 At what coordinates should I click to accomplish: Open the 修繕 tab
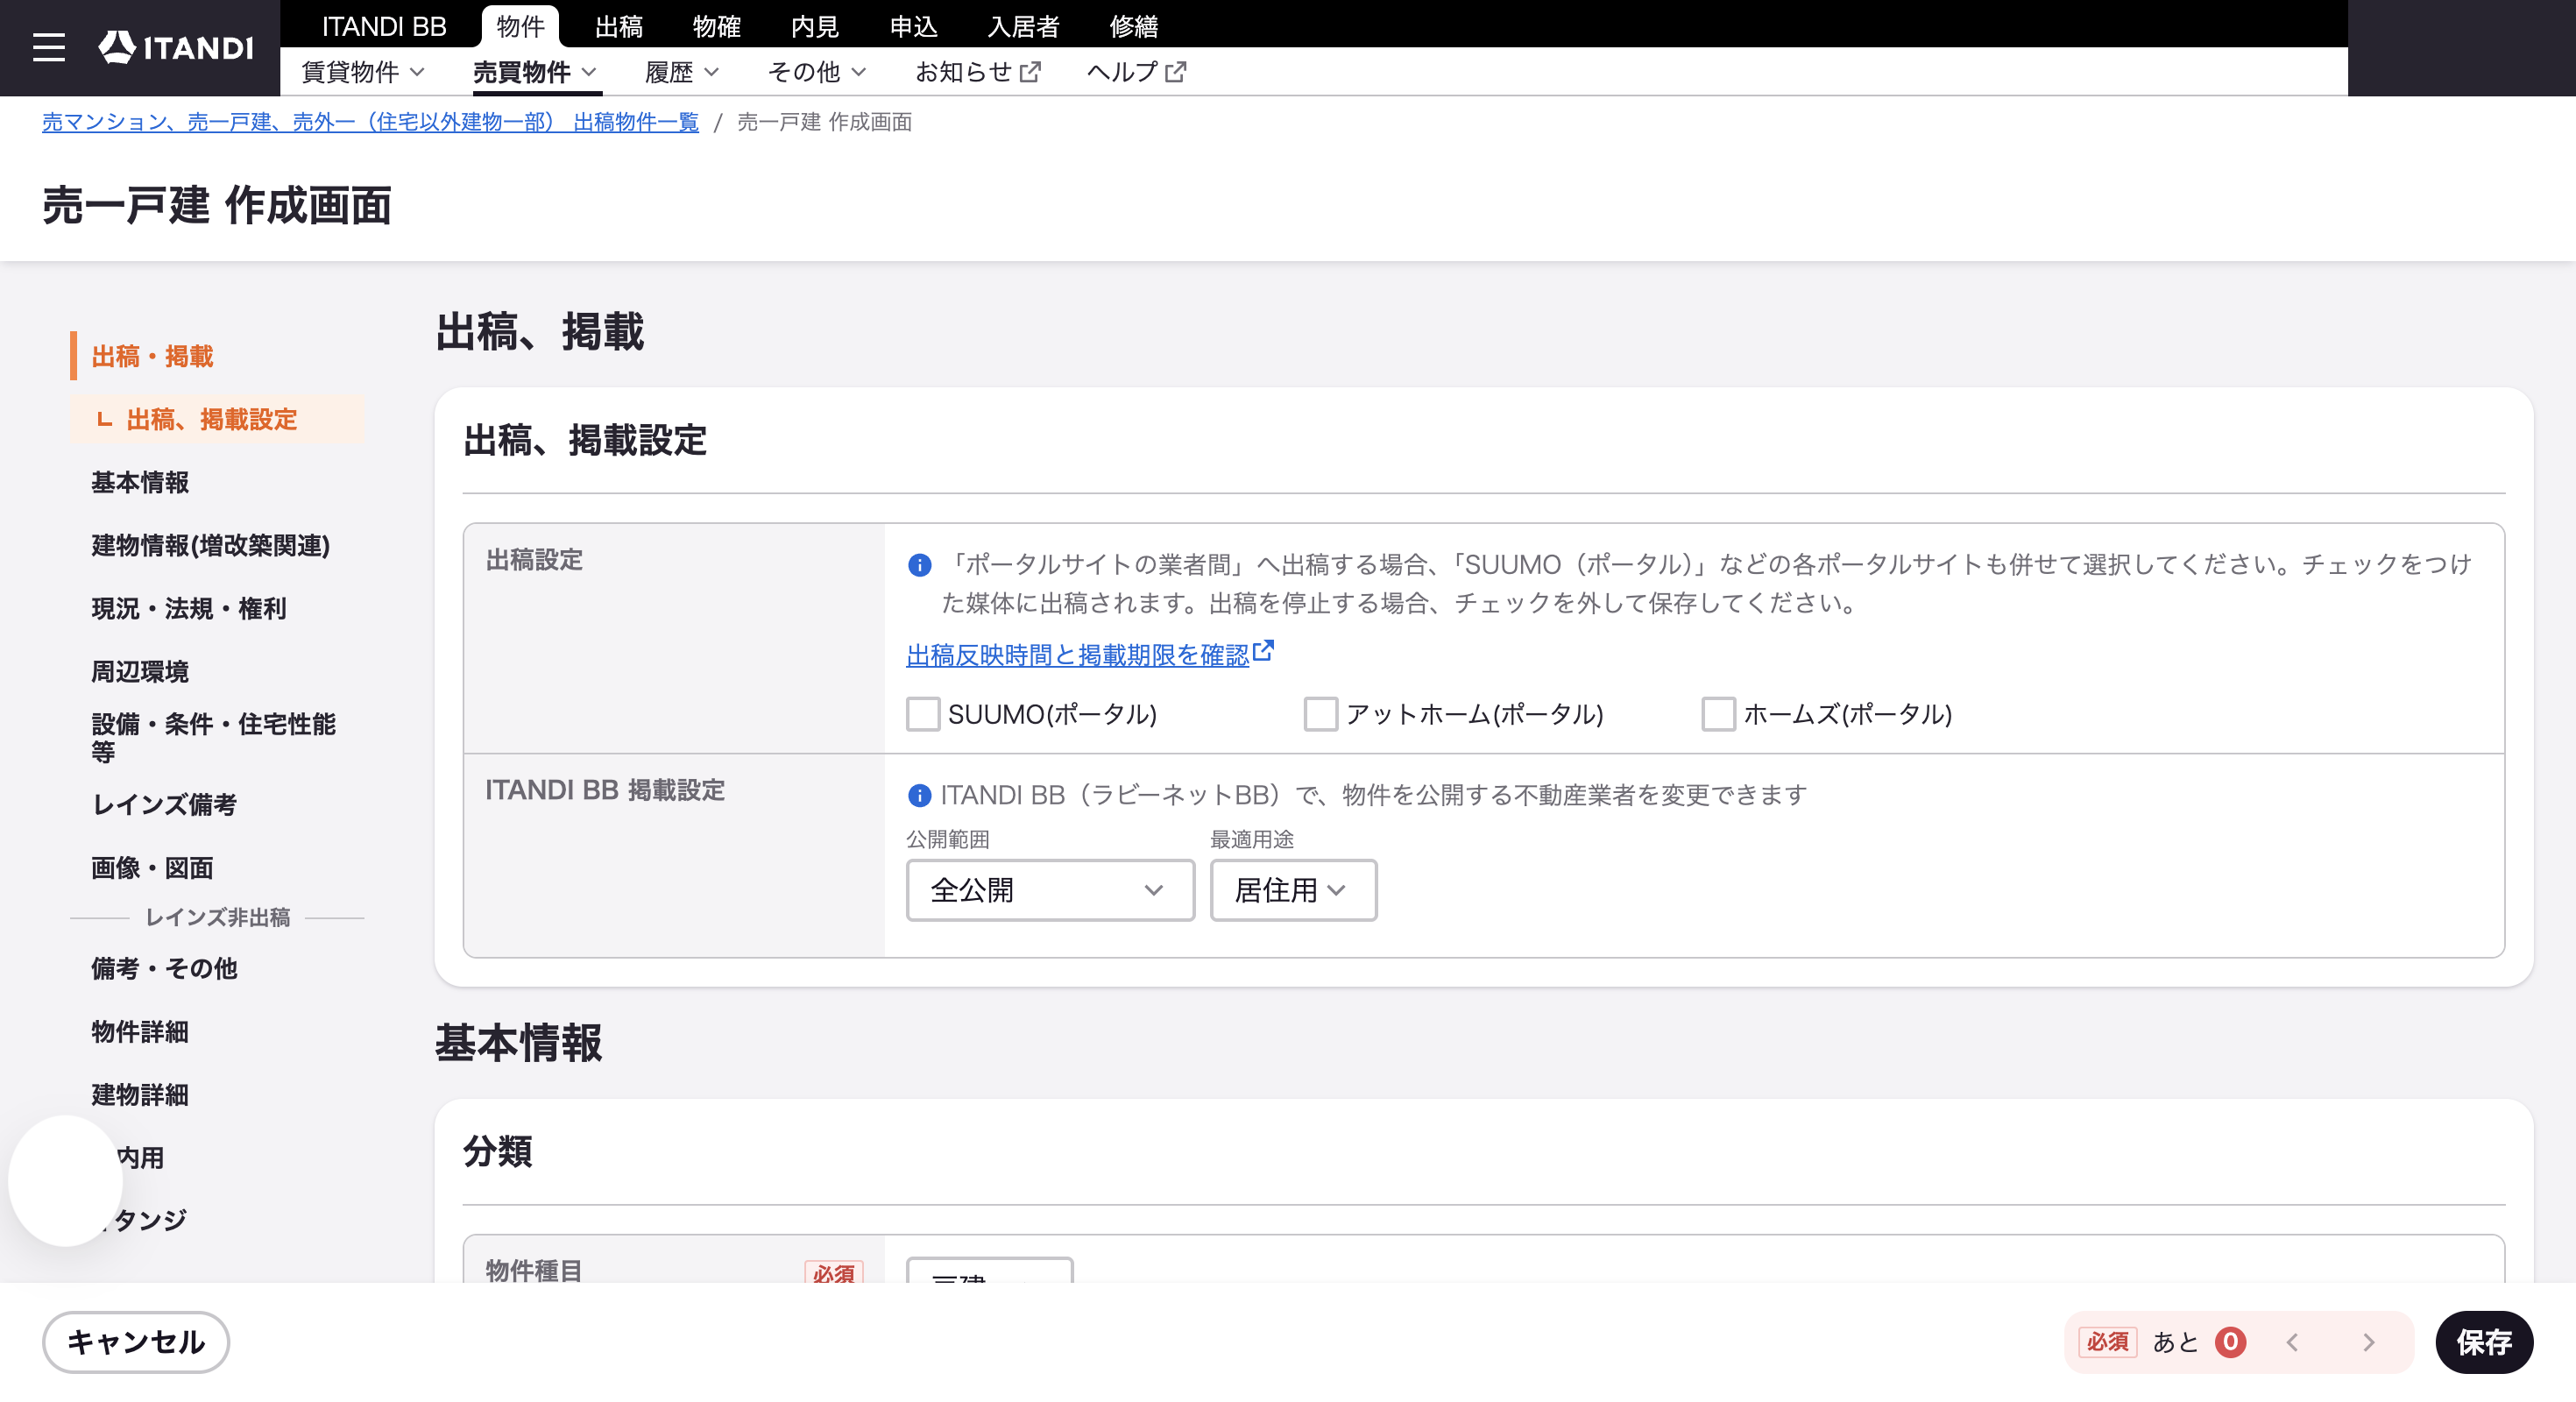click(1133, 26)
